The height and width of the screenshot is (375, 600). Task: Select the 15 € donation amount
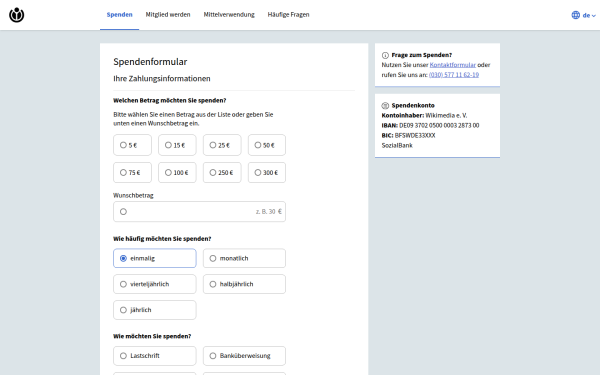tap(177, 145)
